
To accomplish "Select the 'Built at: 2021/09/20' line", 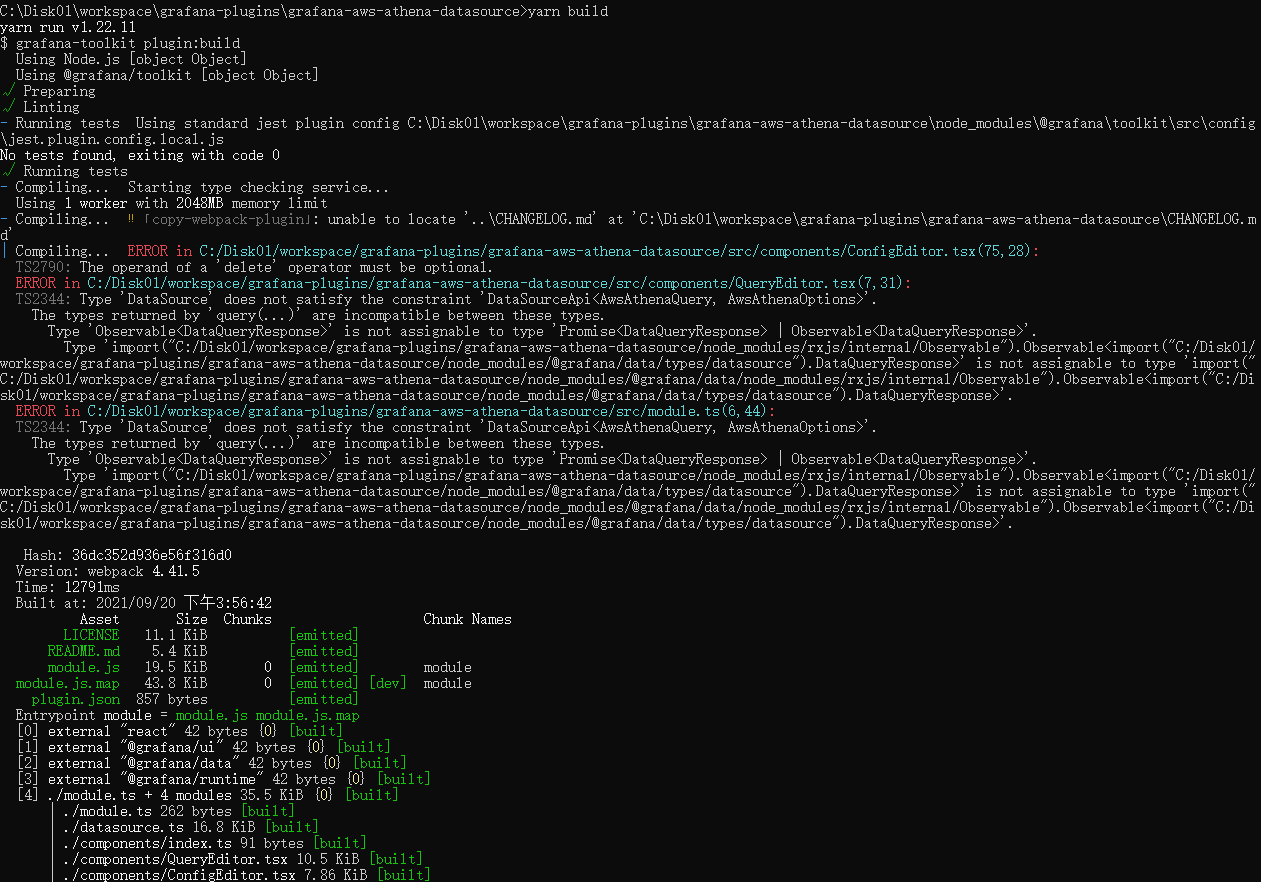I will (144, 603).
